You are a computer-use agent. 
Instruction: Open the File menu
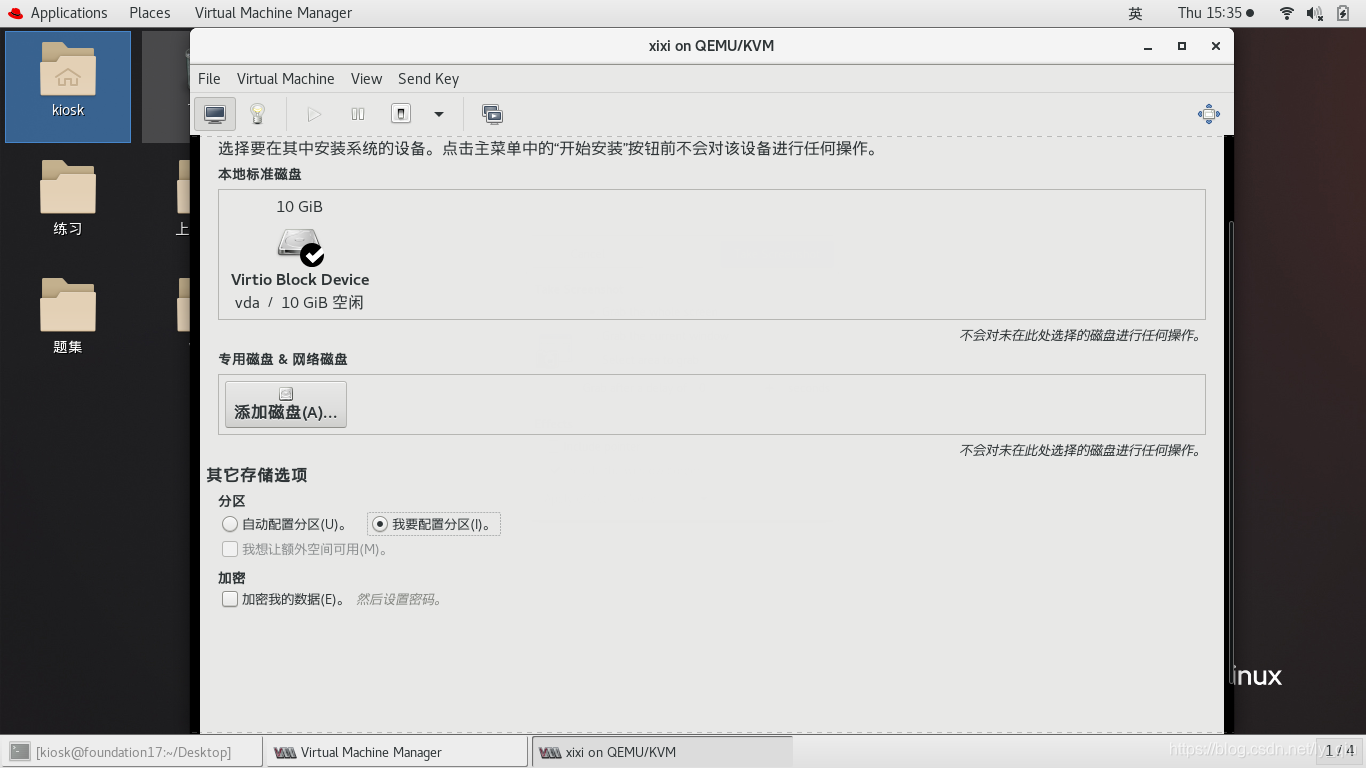pyautogui.click(x=209, y=79)
